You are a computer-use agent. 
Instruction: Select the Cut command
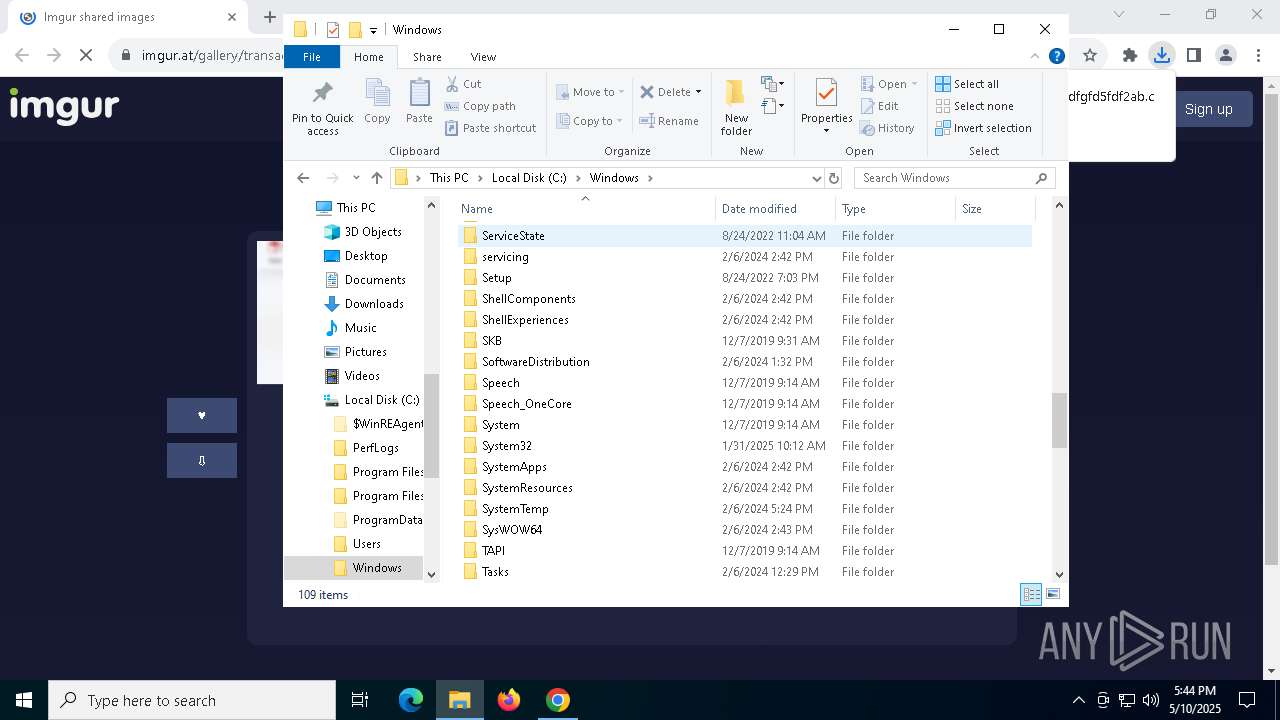coord(463,84)
